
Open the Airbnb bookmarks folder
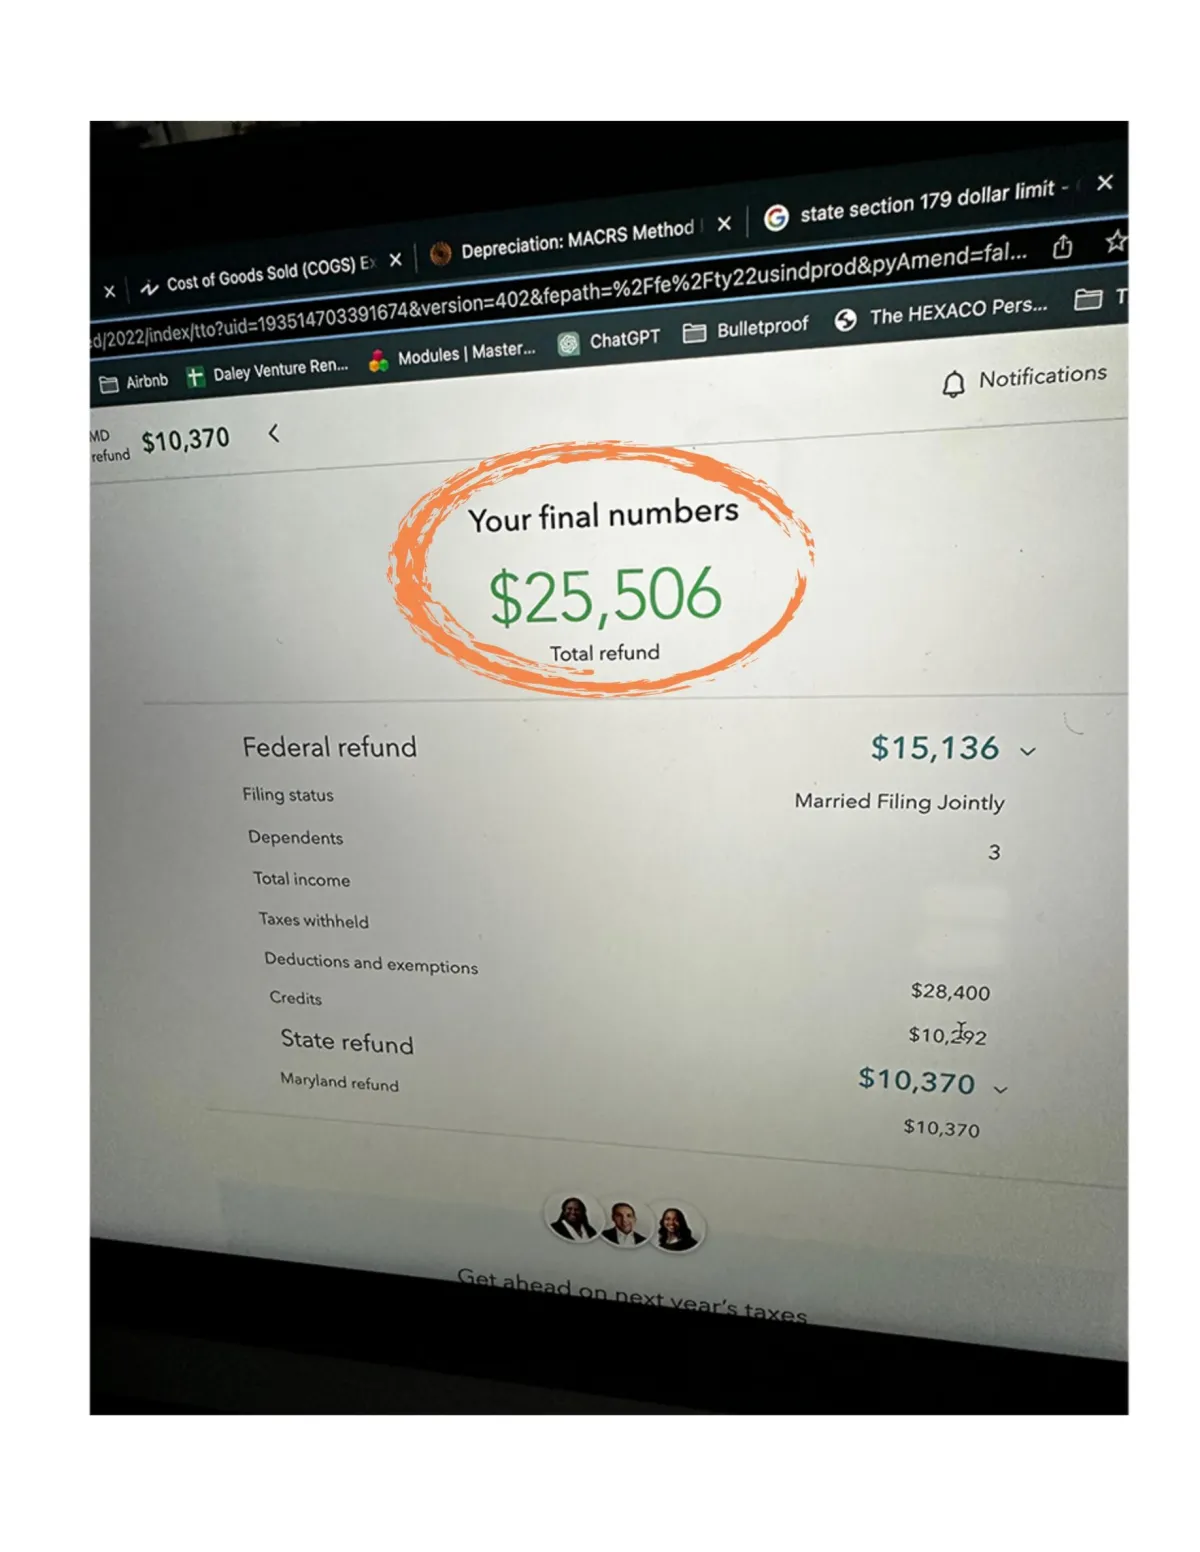[x=134, y=382]
